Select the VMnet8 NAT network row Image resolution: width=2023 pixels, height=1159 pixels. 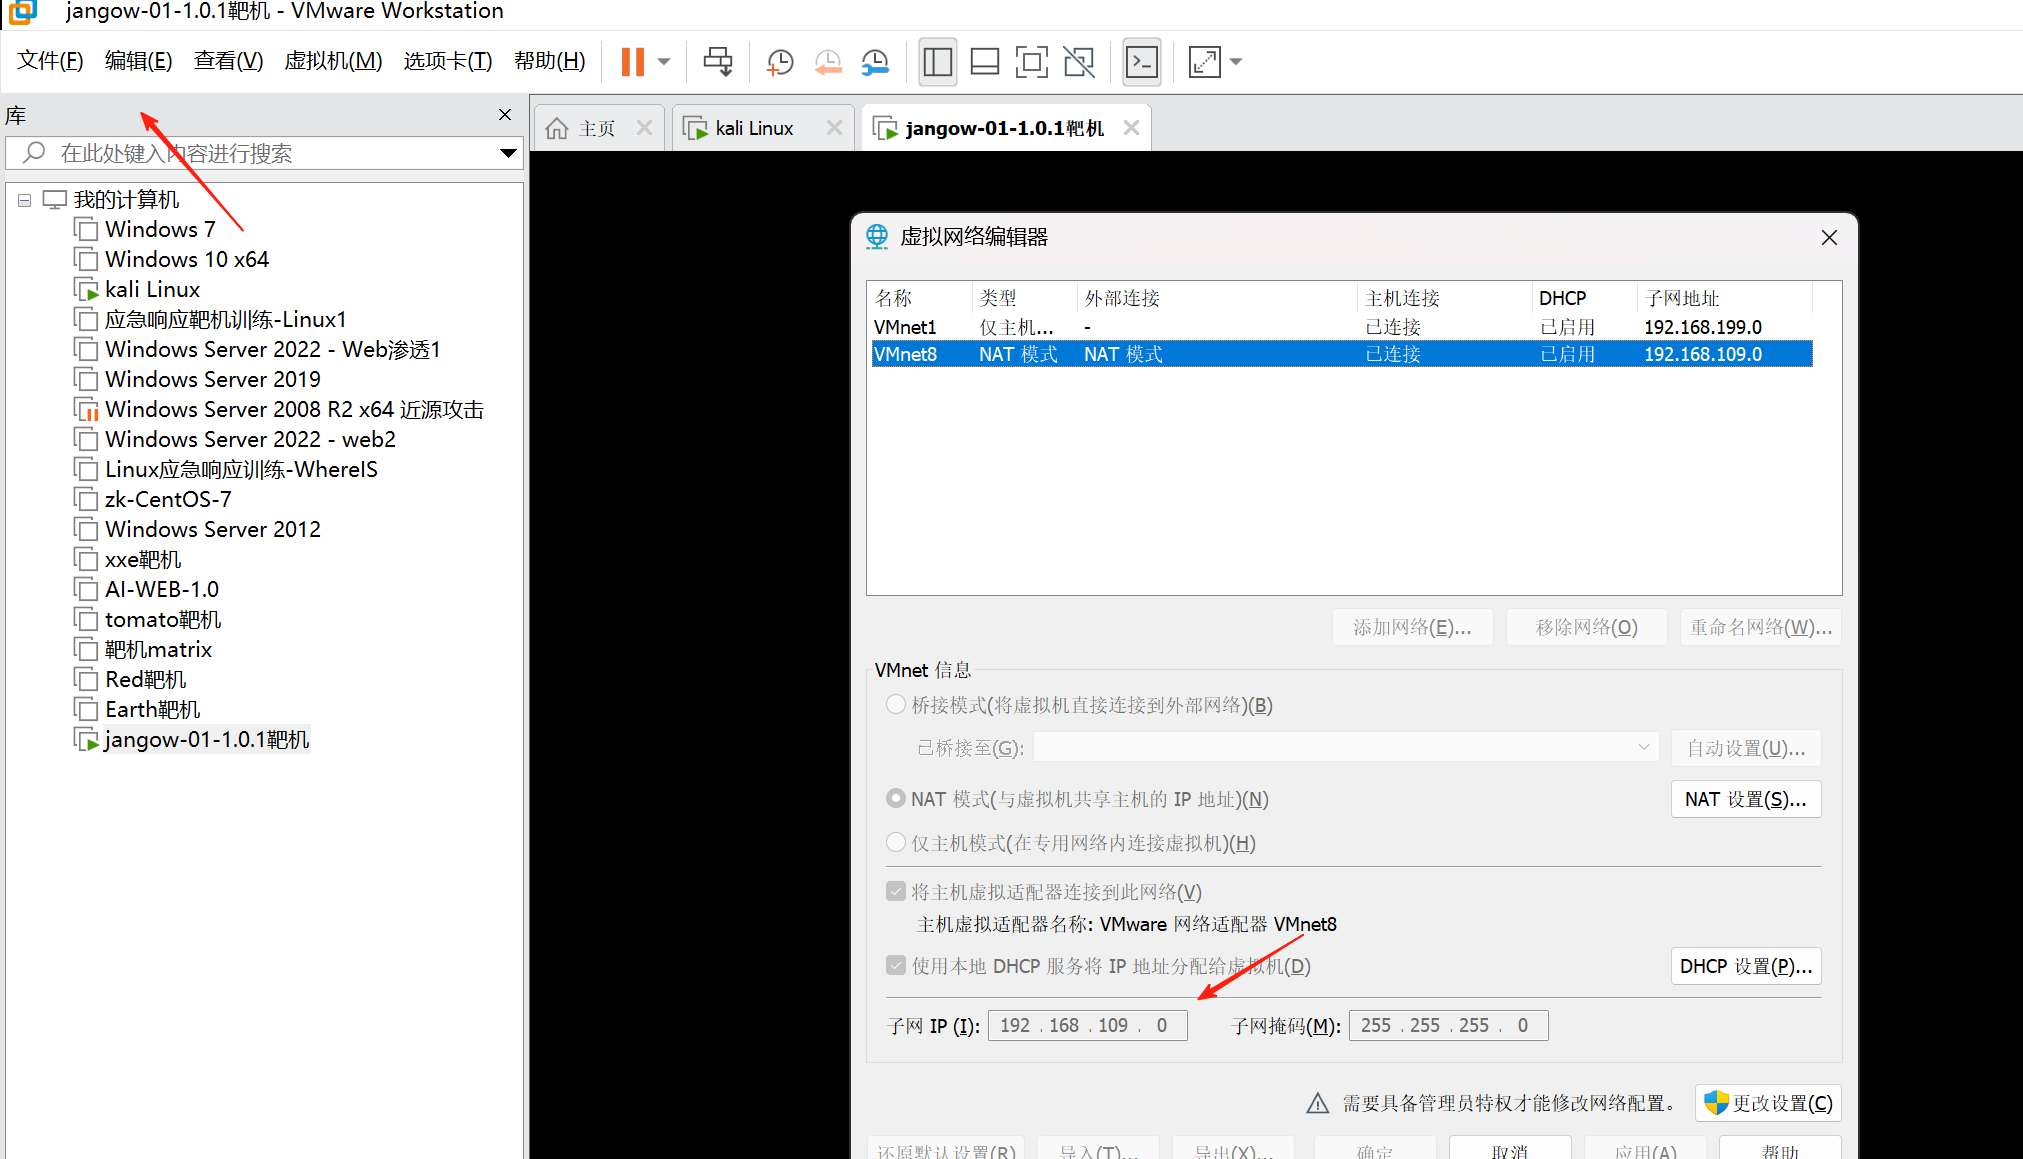(1342, 354)
